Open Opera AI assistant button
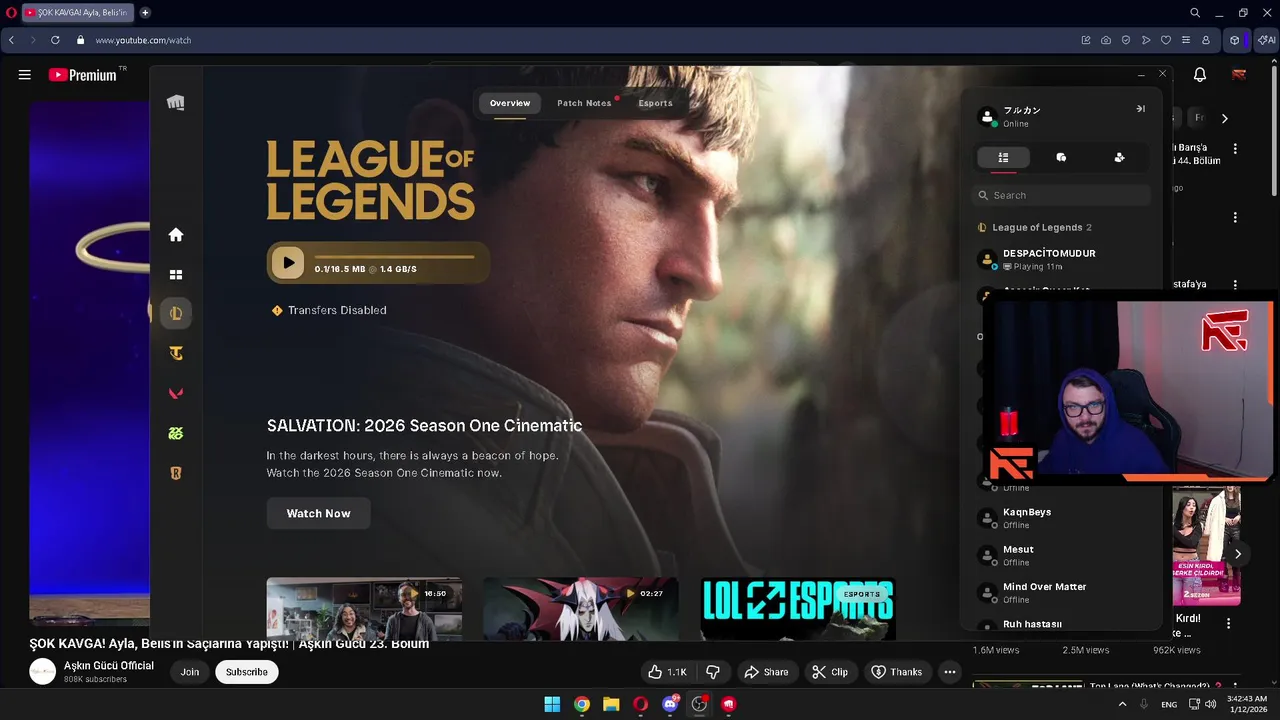Screen dimensions: 1280x720 1267,40
